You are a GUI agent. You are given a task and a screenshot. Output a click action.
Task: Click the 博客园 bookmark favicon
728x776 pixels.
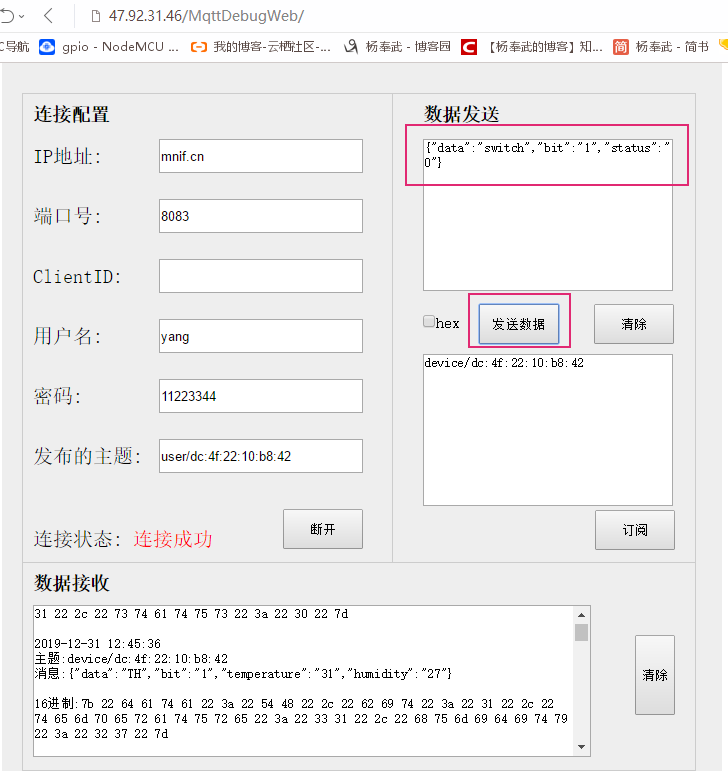(351, 47)
